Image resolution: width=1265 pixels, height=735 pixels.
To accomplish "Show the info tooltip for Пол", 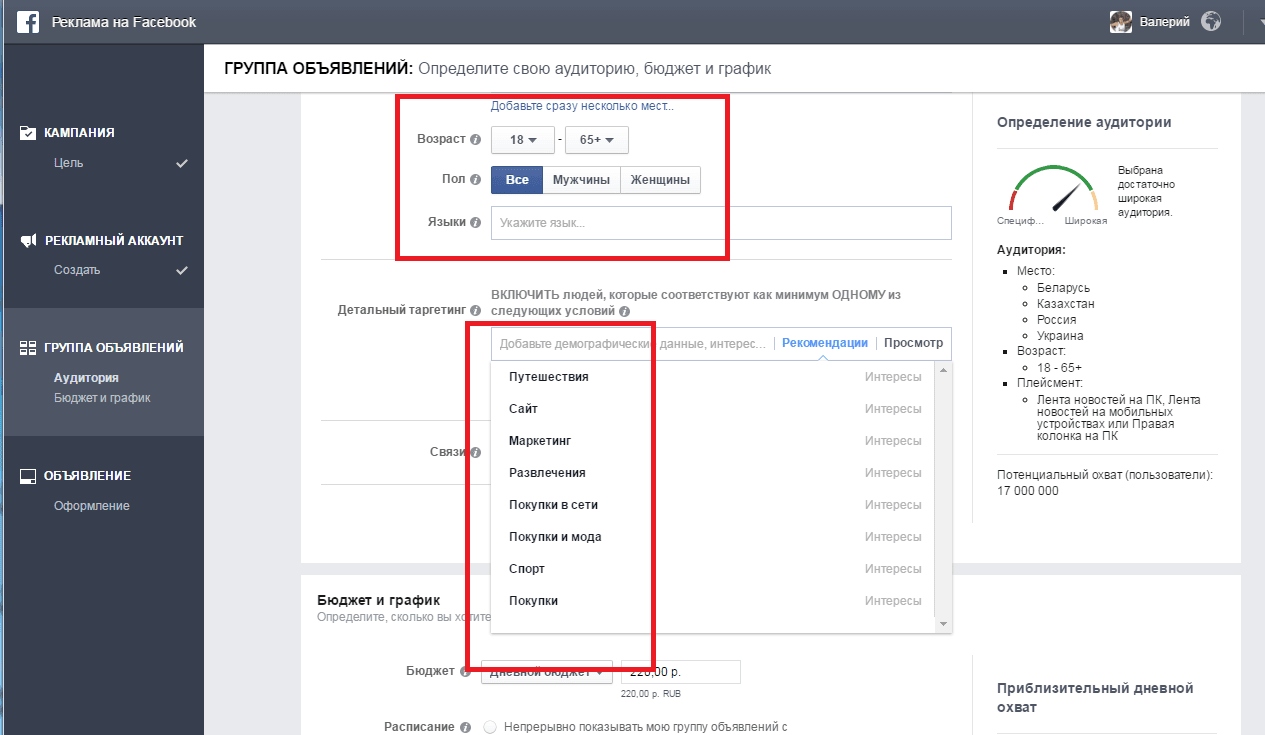I will coord(476,180).
